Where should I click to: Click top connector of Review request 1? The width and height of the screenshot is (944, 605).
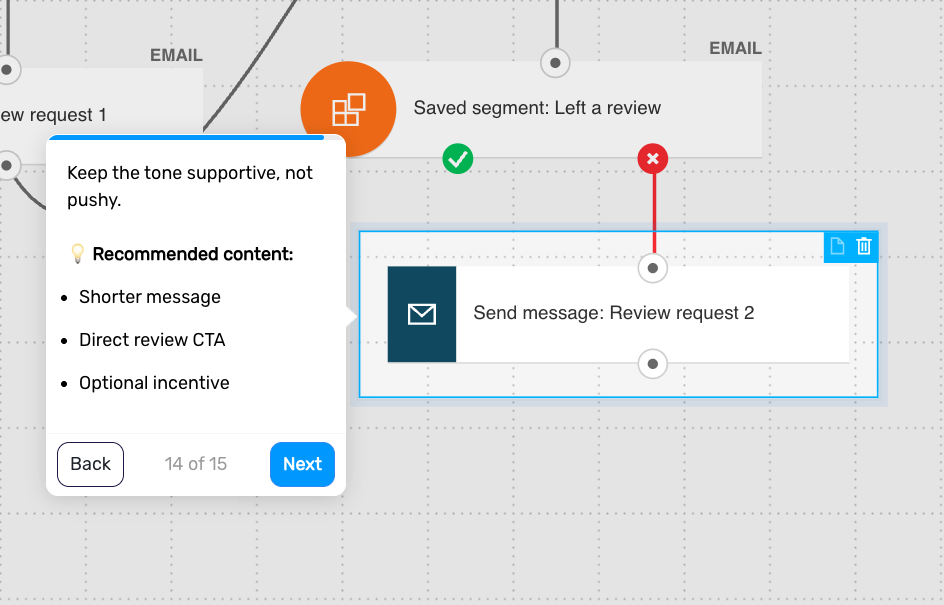pos(7,70)
